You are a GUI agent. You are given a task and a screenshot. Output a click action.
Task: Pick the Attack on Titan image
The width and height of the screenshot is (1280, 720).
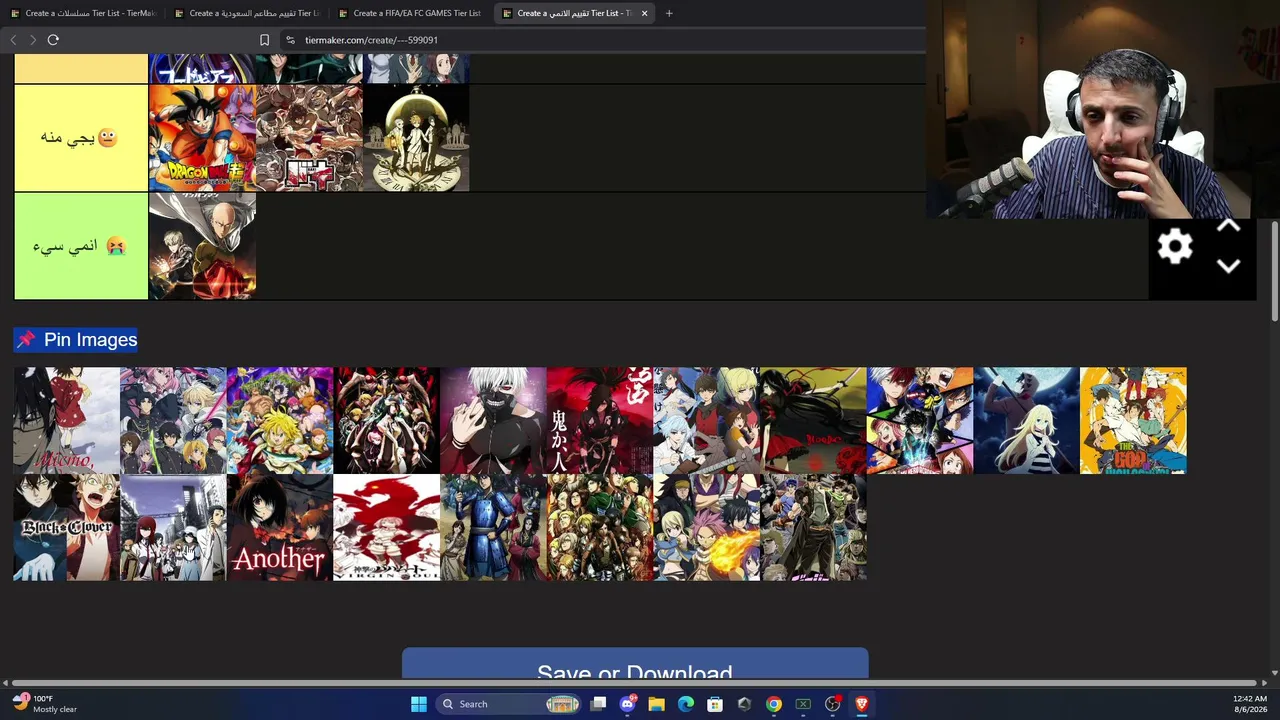[x=600, y=527]
